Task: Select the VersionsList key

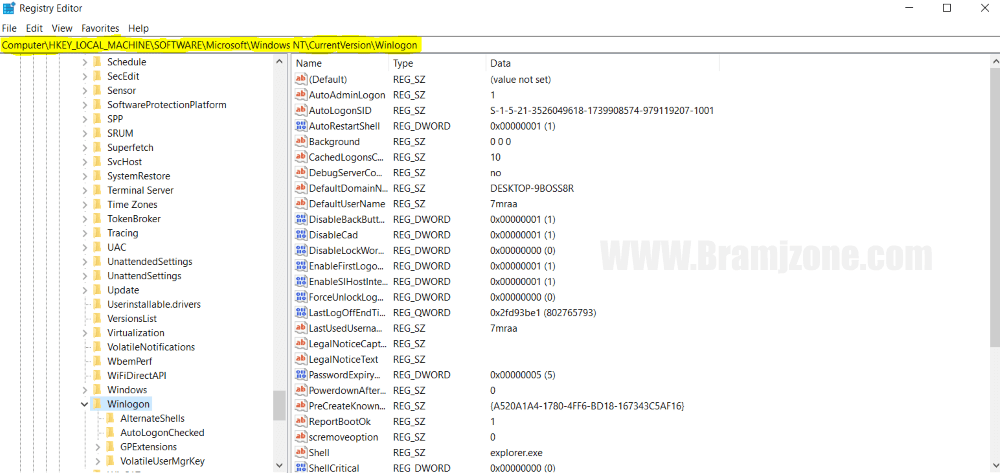Action: (x=132, y=319)
